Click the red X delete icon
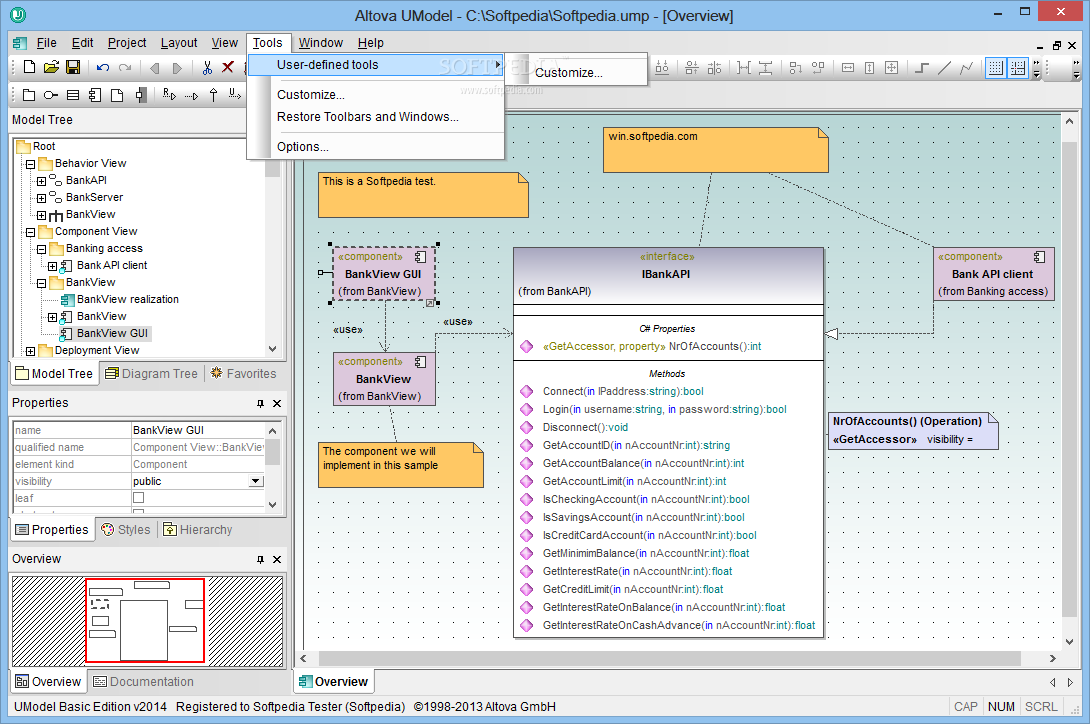The image size is (1090, 724). (x=228, y=67)
